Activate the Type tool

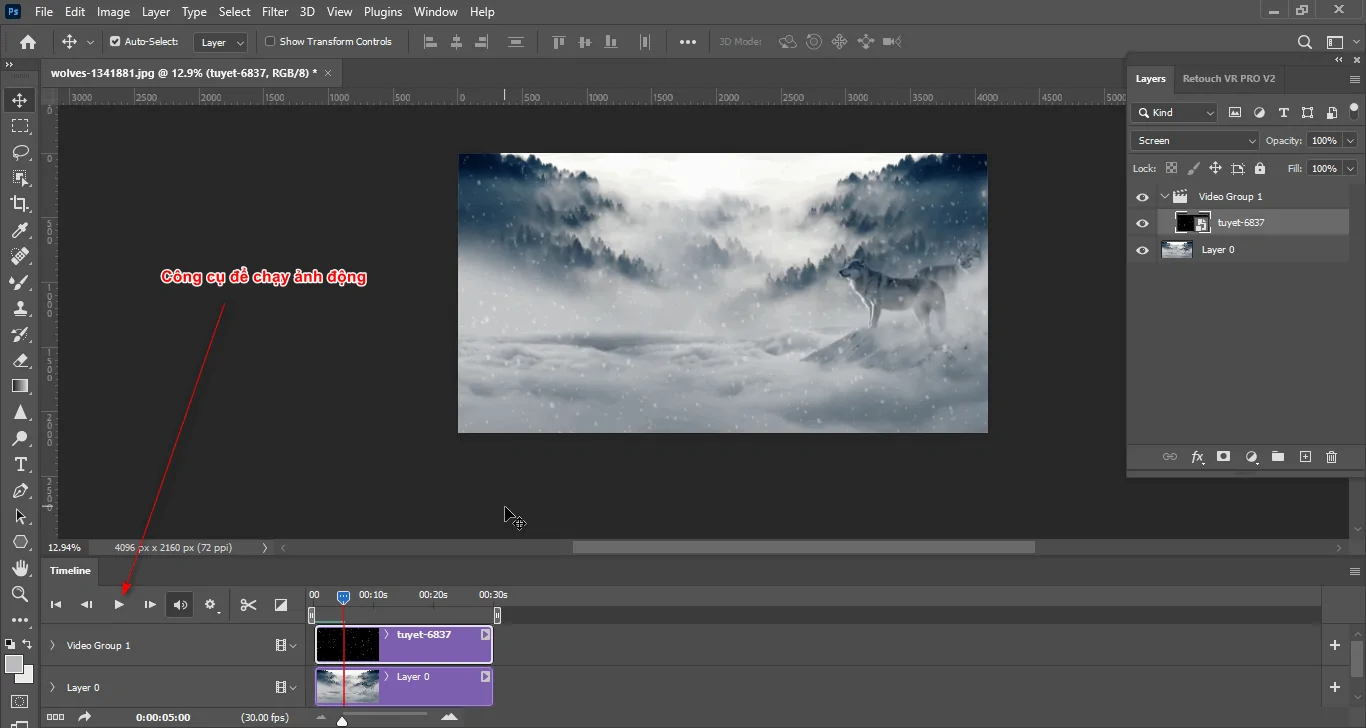[x=20, y=464]
